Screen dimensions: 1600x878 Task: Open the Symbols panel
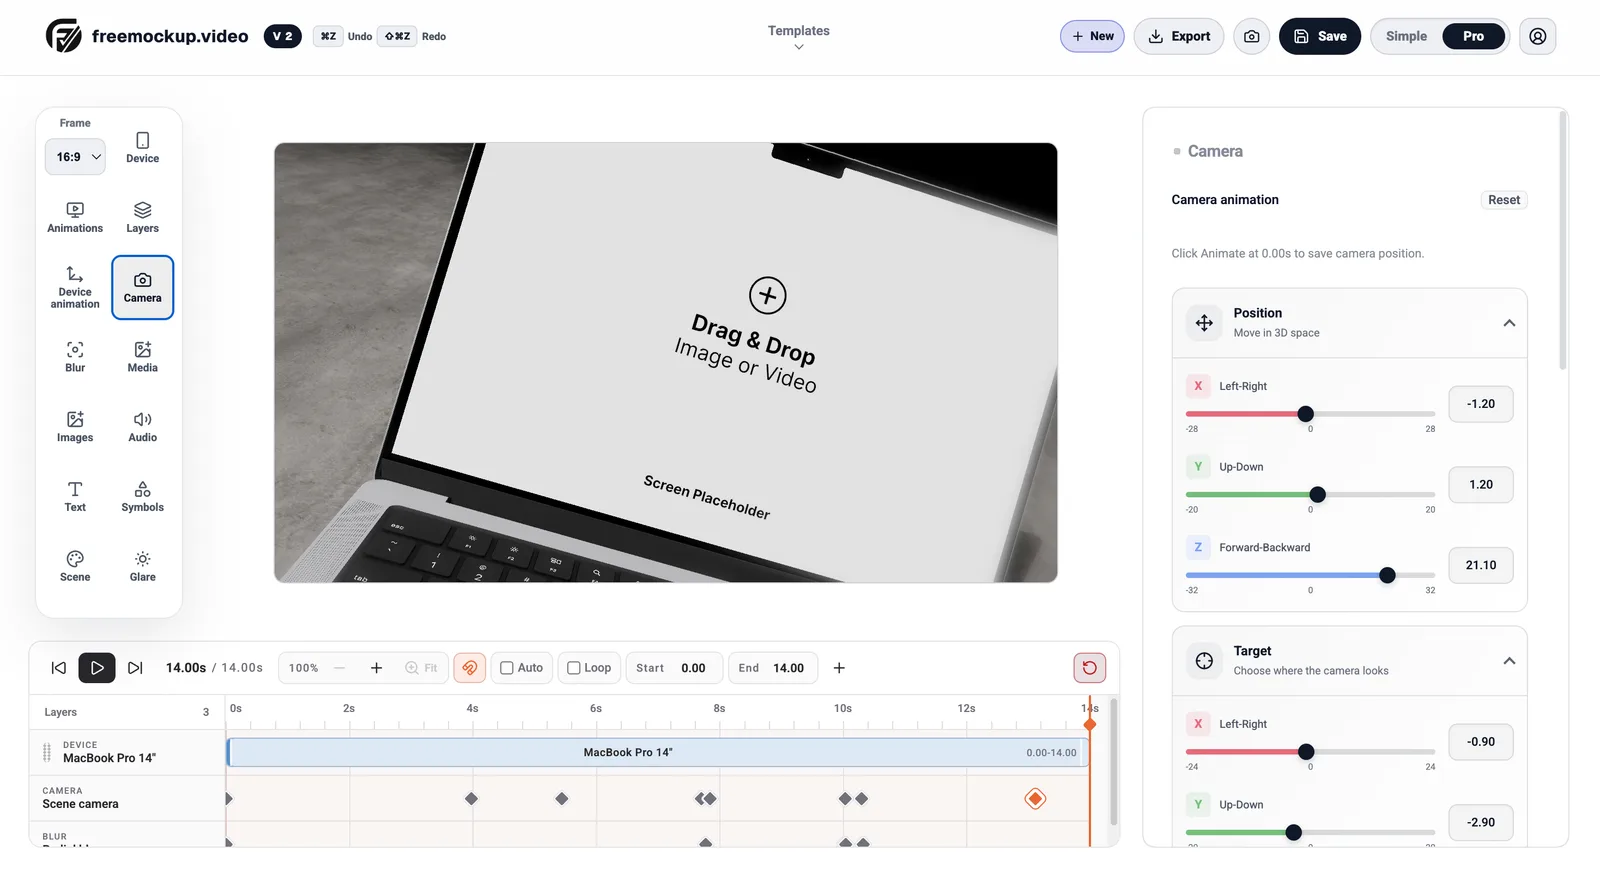tap(142, 496)
